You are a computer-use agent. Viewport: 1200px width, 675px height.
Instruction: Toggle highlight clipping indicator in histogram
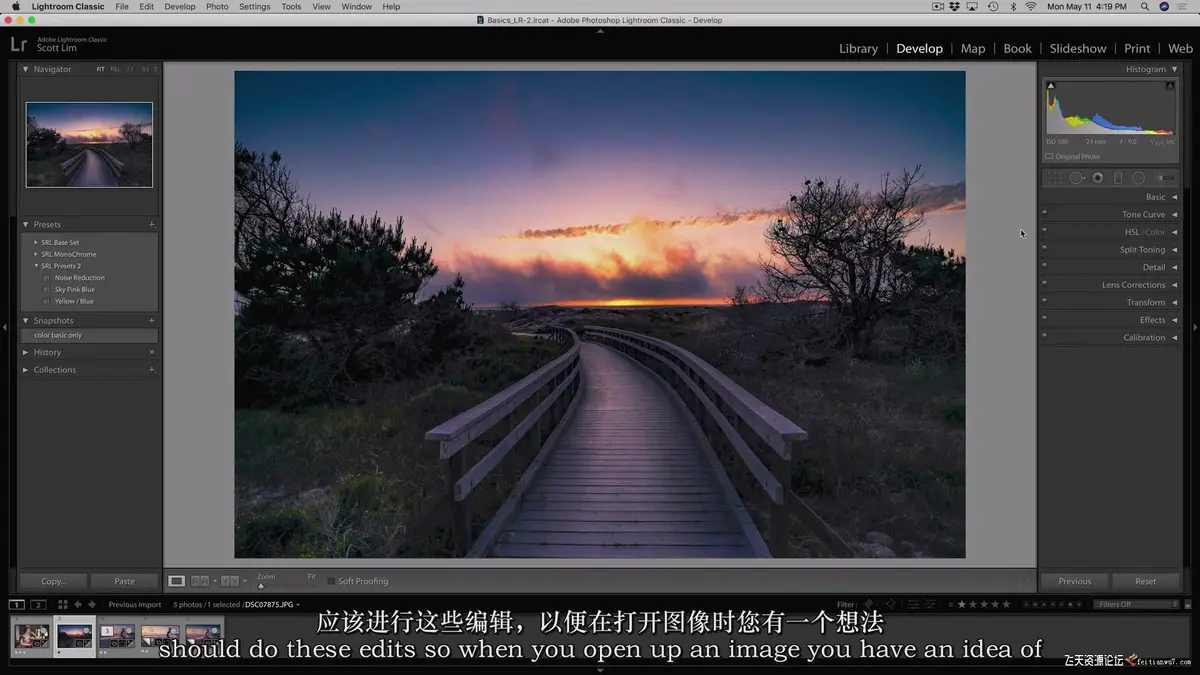[x=1170, y=86]
